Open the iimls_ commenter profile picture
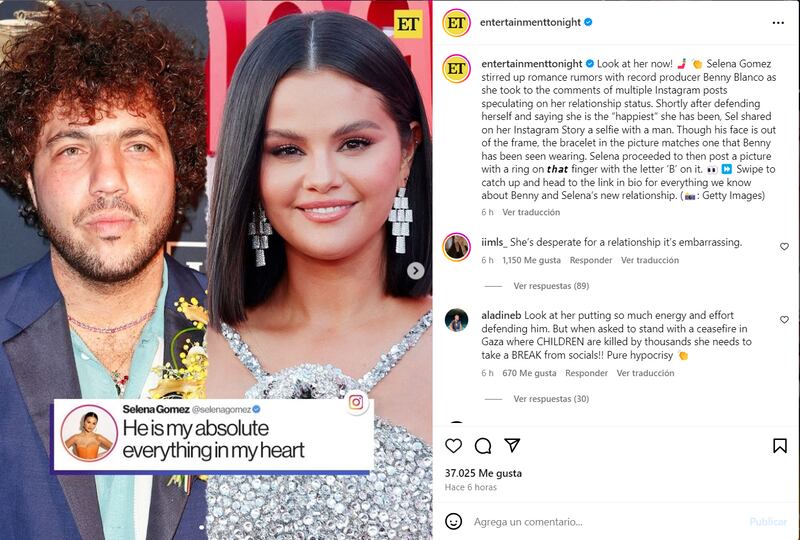This screenshot has width=800, height=540. click(x=456, y=248)
